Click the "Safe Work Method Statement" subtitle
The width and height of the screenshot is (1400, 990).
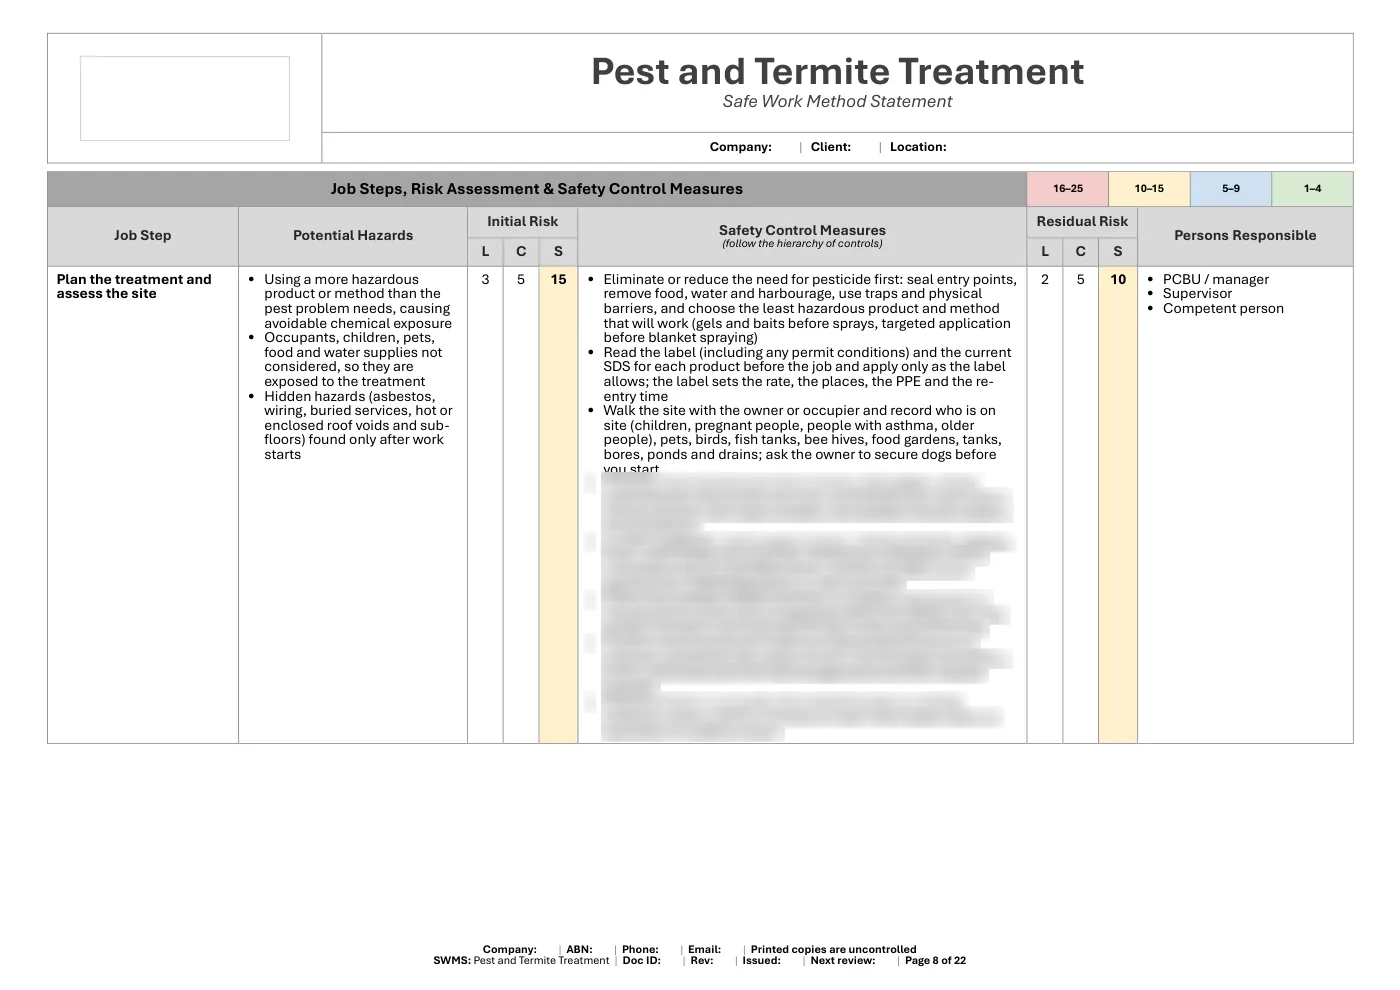pyautogui.click(x=837, y=102)
